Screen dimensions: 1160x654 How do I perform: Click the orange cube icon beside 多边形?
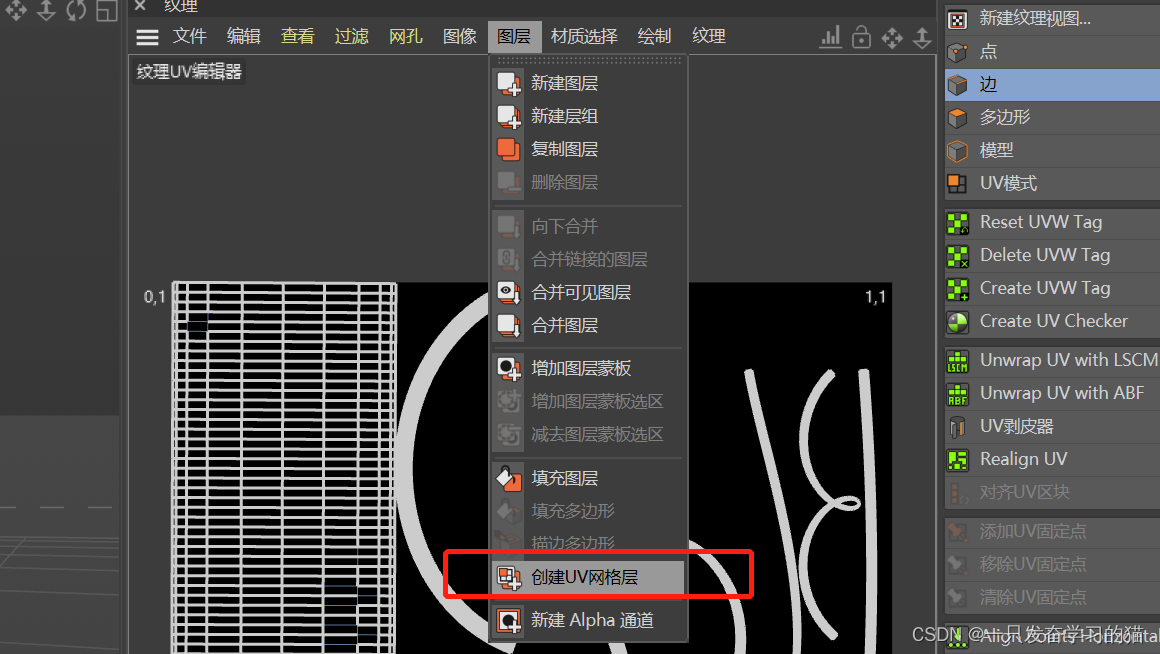pyautogui.click(x=957, y=118)
